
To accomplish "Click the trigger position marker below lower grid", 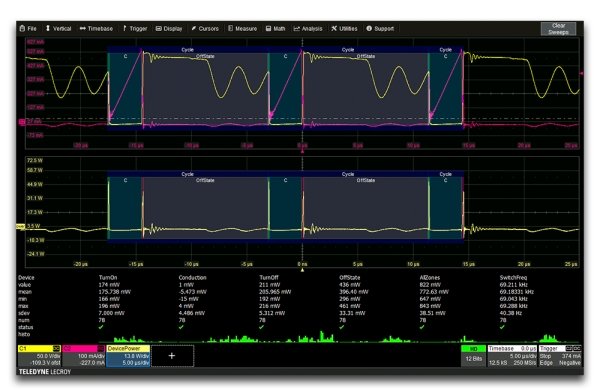I will click(x=302, y=270).
